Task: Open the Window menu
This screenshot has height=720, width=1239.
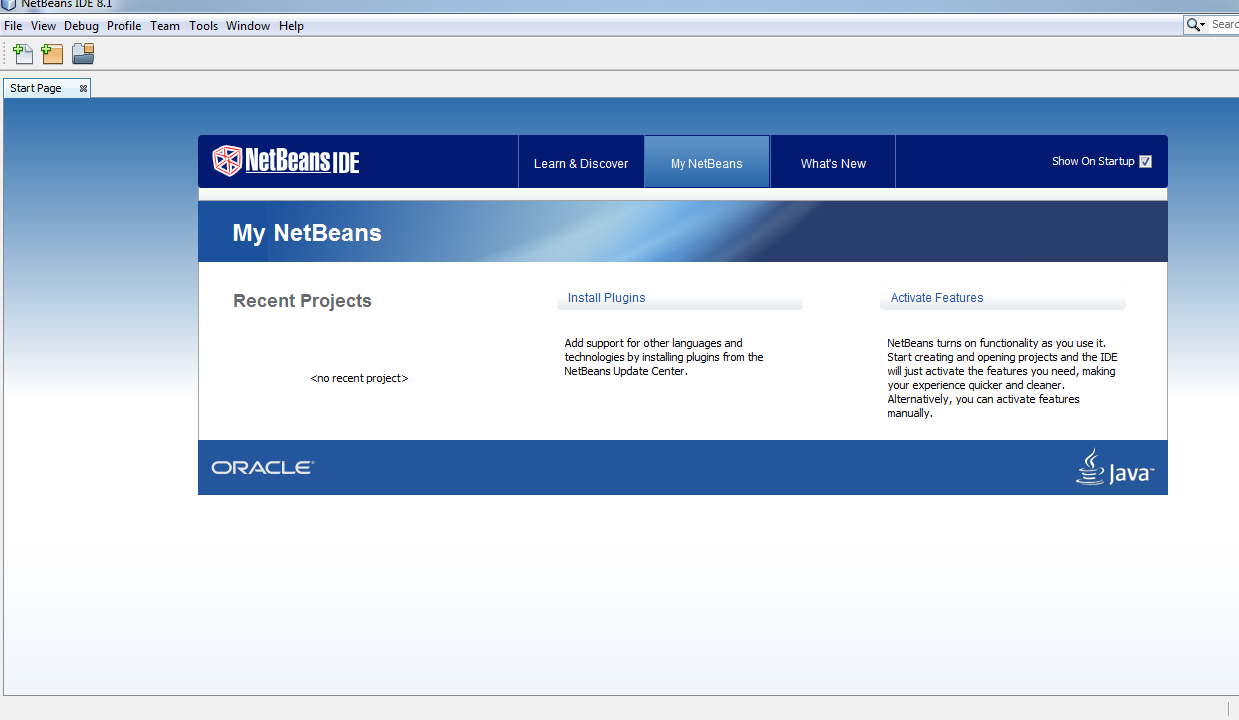Action: [x=247, y=26]
